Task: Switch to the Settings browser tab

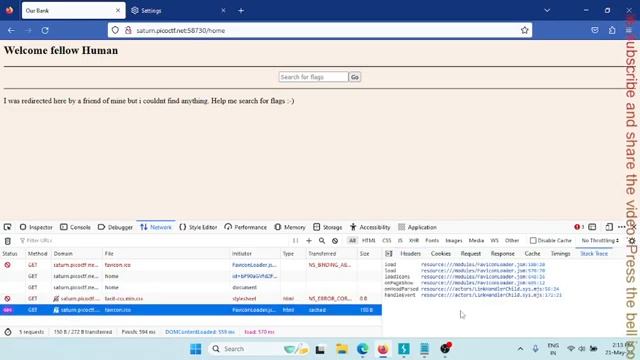Action: pyautogui.click(x=178, y=11)
